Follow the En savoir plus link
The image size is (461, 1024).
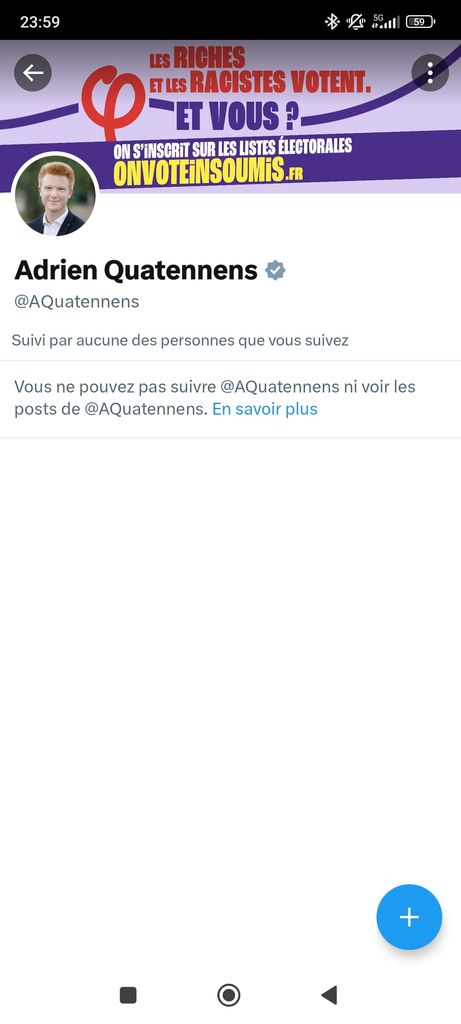coord(265,409)
